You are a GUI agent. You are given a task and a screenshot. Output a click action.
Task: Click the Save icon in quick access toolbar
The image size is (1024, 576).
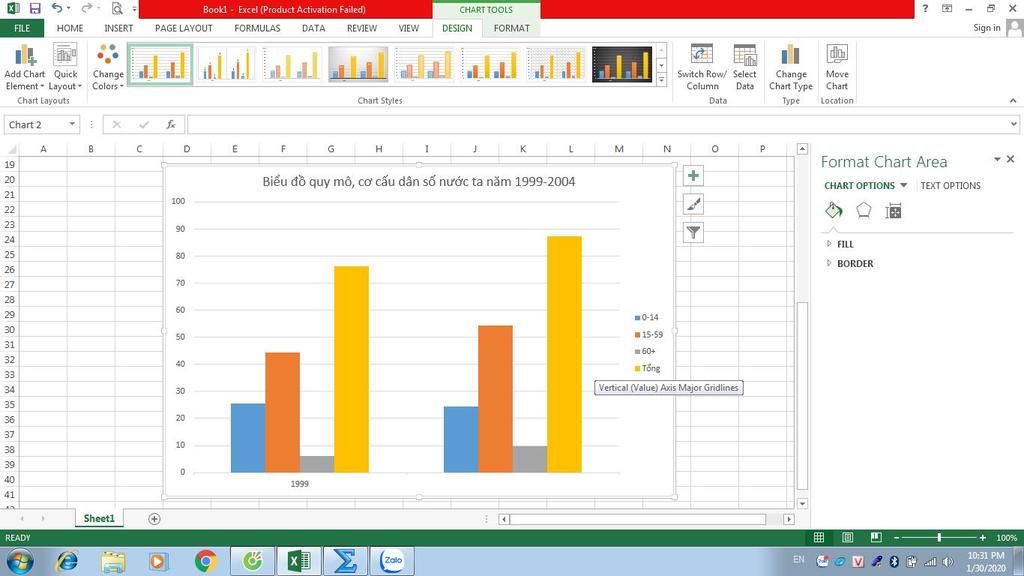[x=35, y=8]
